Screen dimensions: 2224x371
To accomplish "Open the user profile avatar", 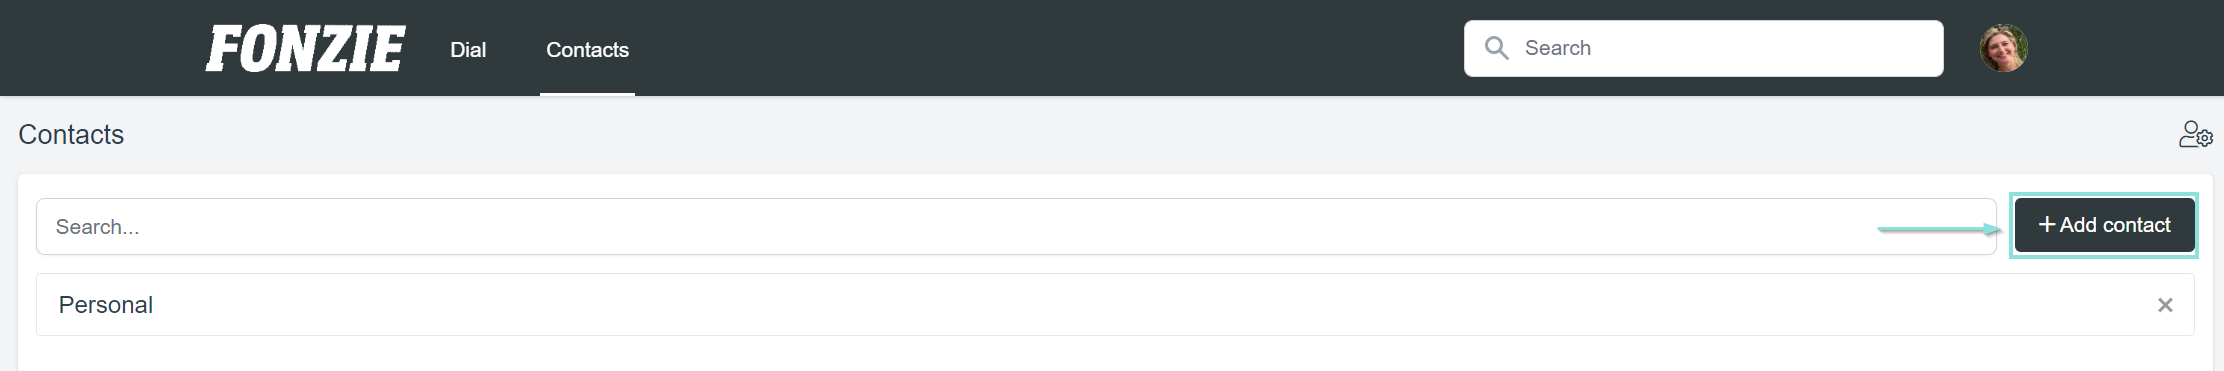I will tap(2003, 48).
